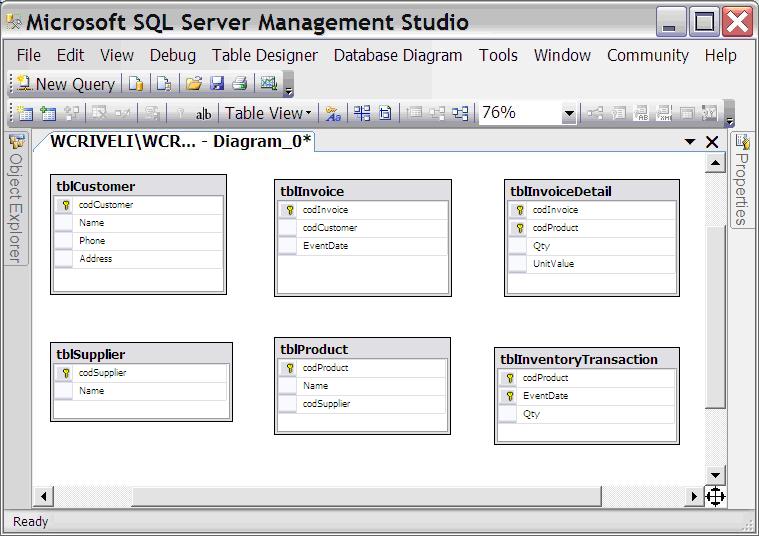
Task: Select the tblInvoice table title
Action: (312, 191)
